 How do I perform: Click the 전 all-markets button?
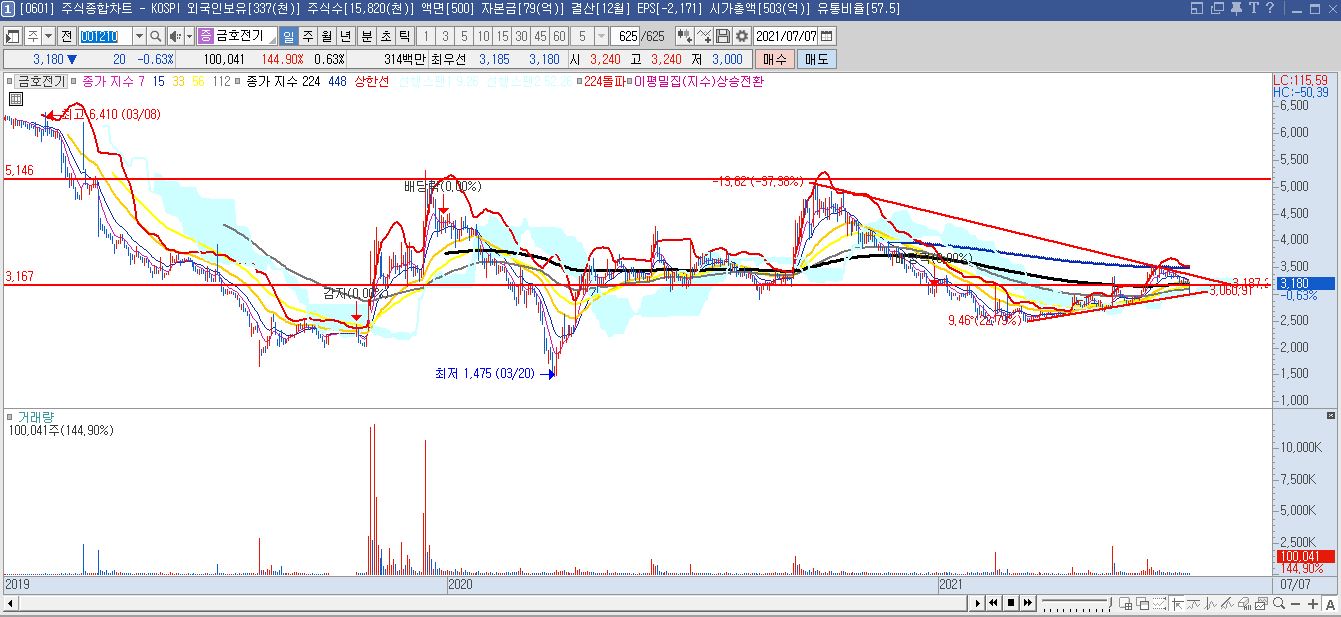tap(68, 36)
